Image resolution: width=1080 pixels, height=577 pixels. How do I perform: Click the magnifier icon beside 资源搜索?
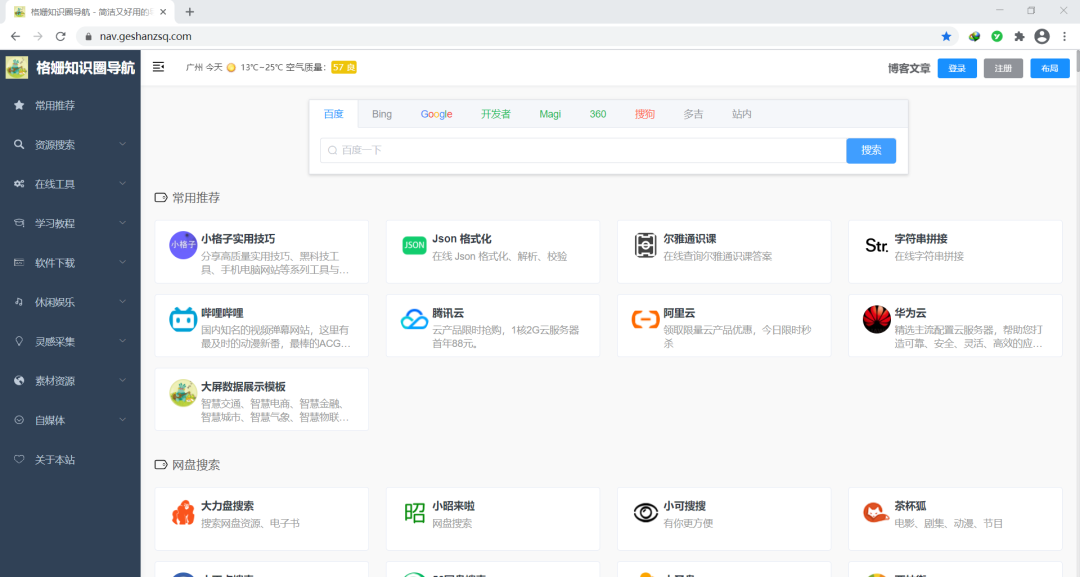19,145
